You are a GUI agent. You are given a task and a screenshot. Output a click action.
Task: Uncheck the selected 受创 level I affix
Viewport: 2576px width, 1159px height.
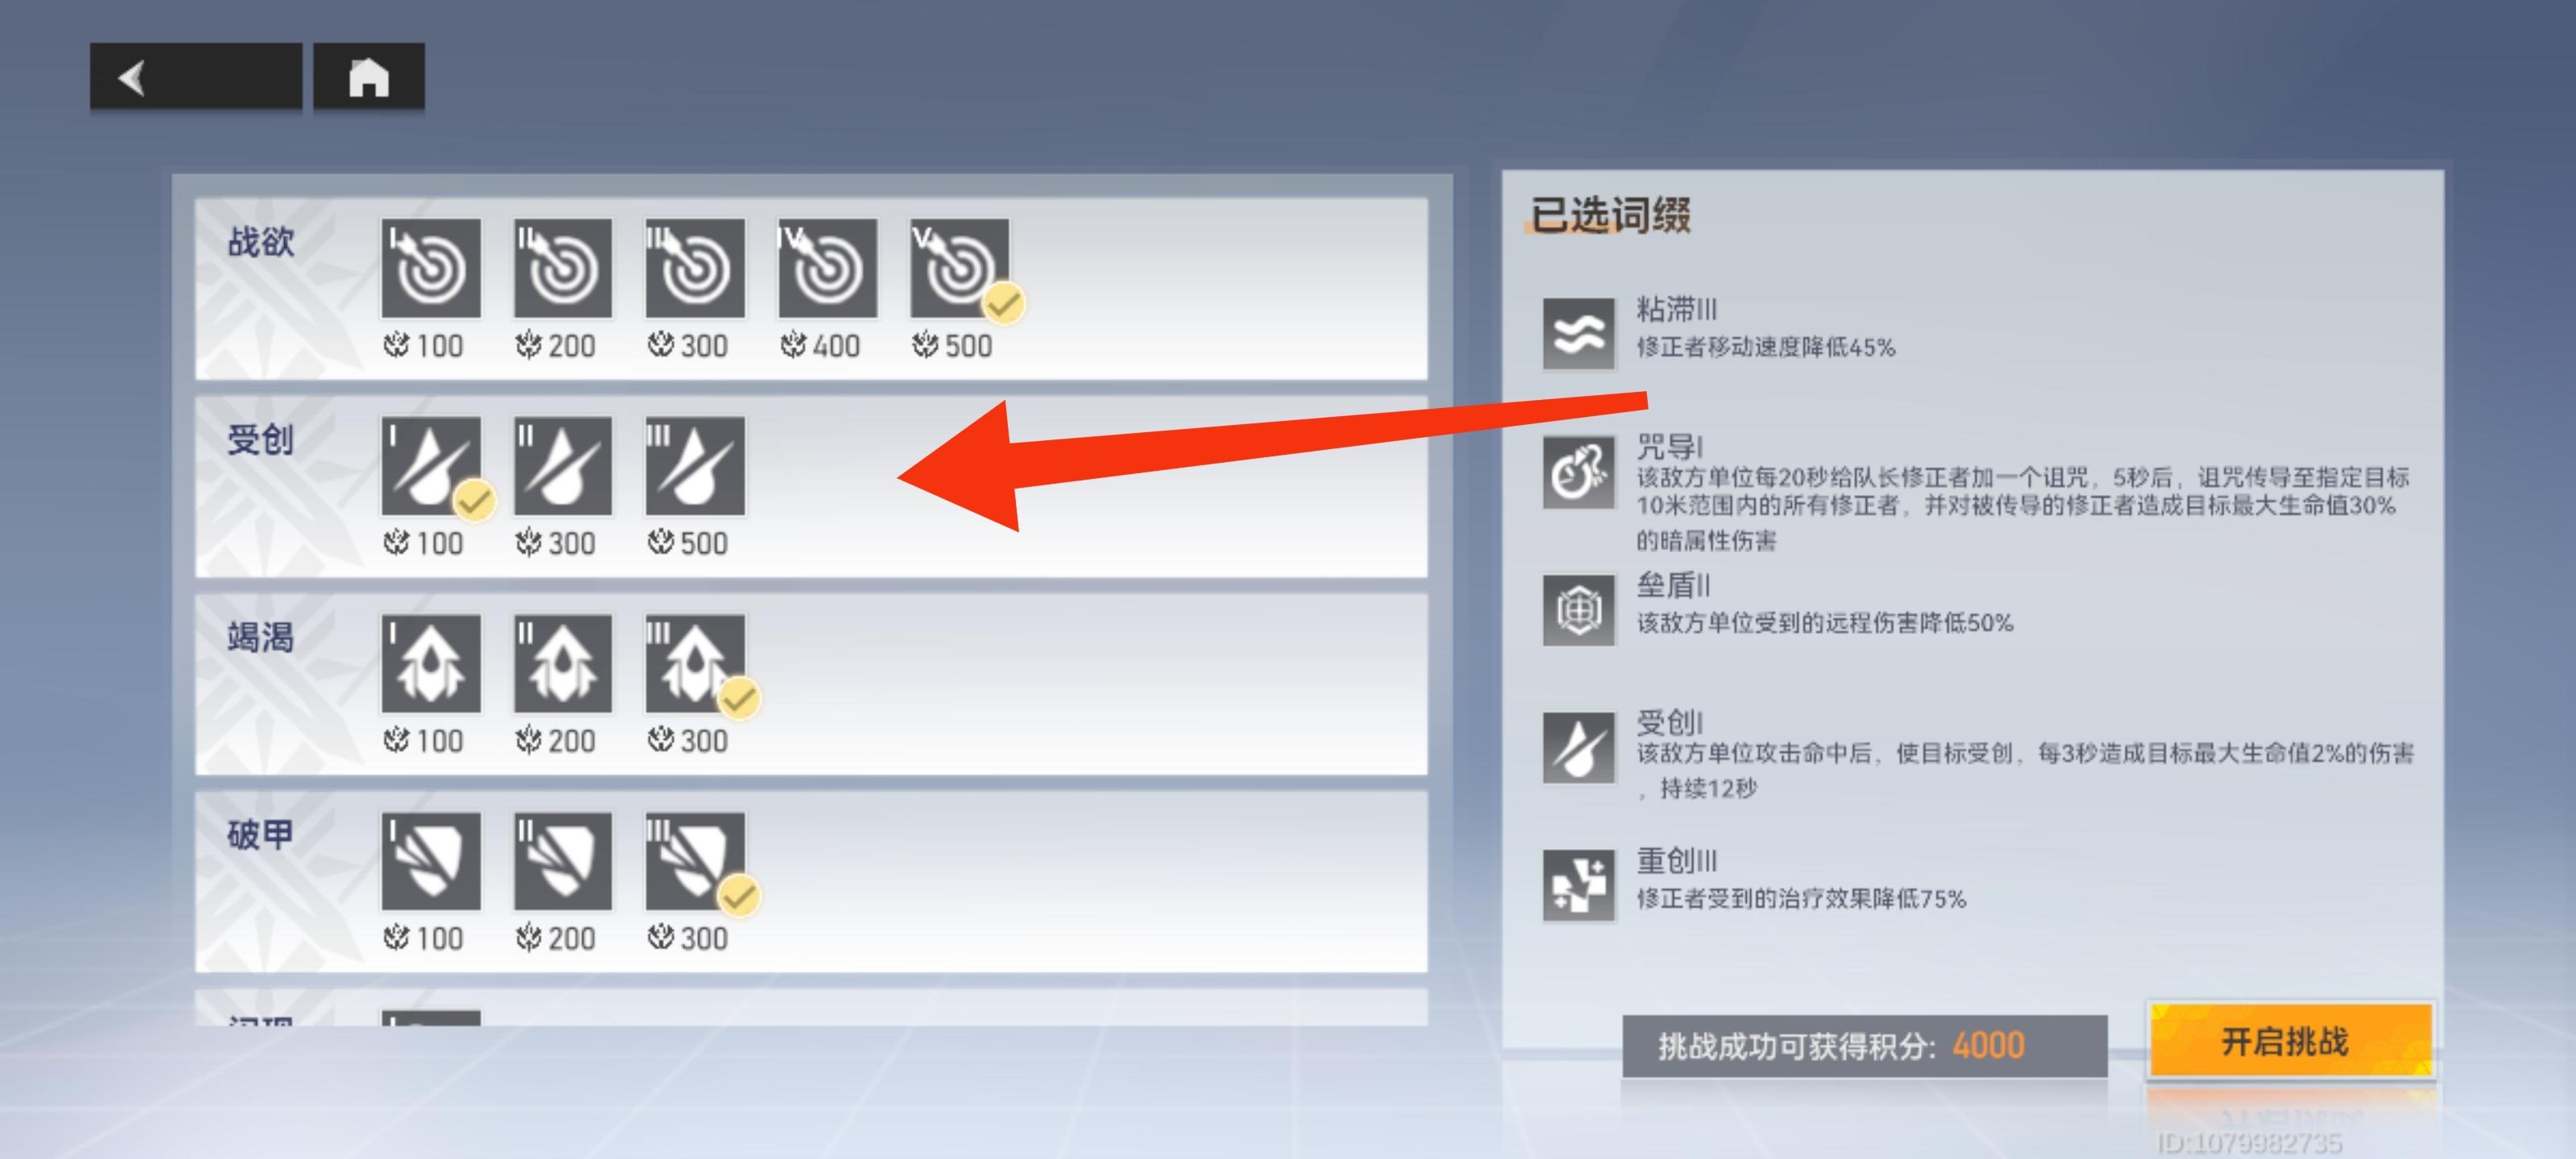pos(431,466)
